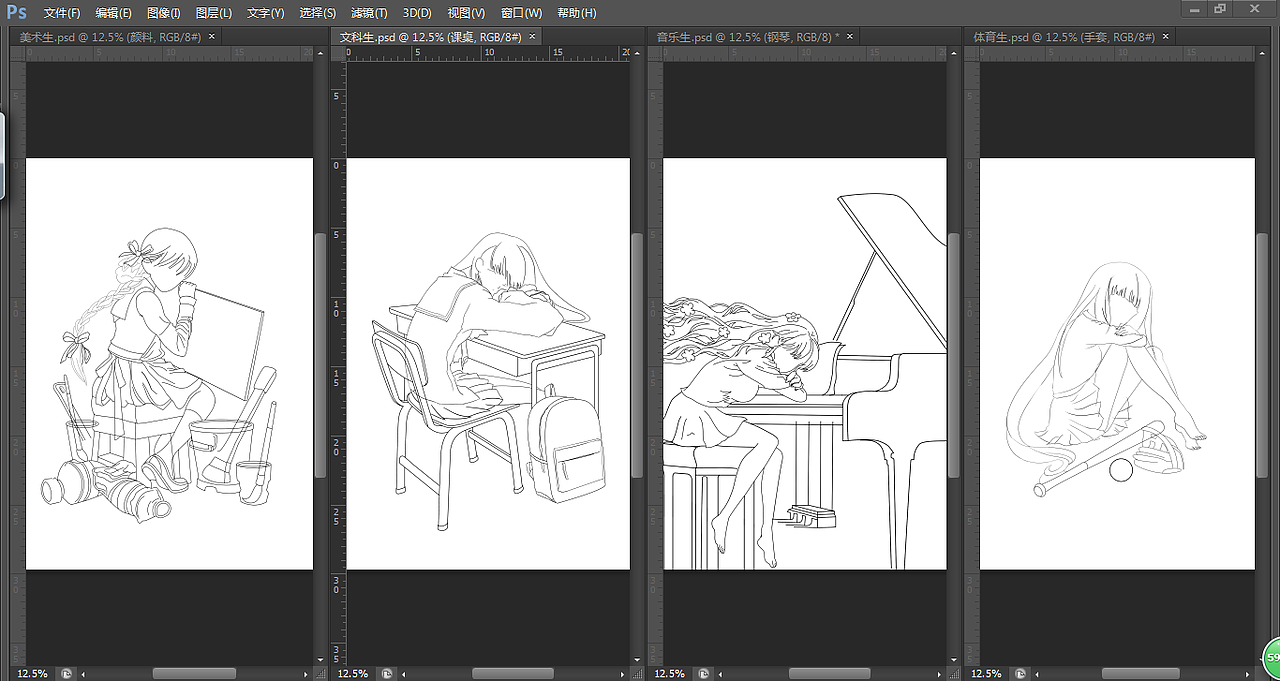Image resolution: width=1280 pixels, height=681 pixels.
Task: Open the 编辑(E) menu
Action: pyautogui.click(x=113, y=13)
